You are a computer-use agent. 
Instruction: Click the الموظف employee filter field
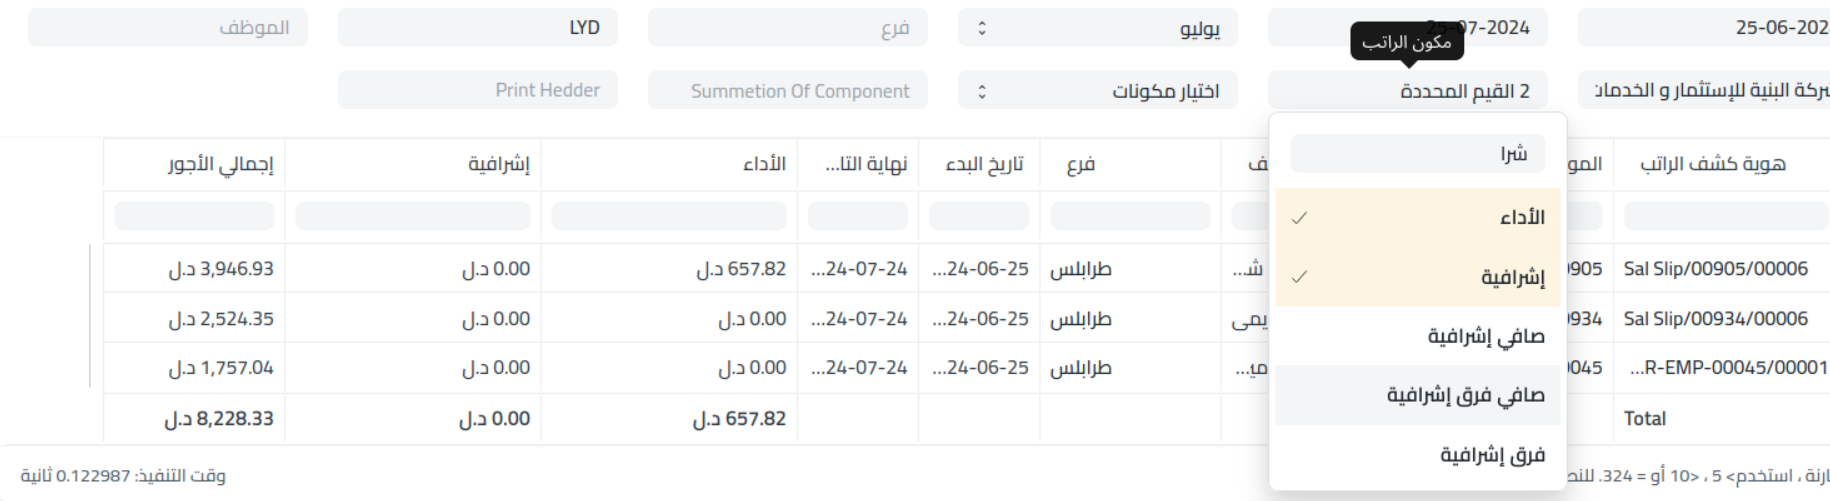tap(168, 28)
